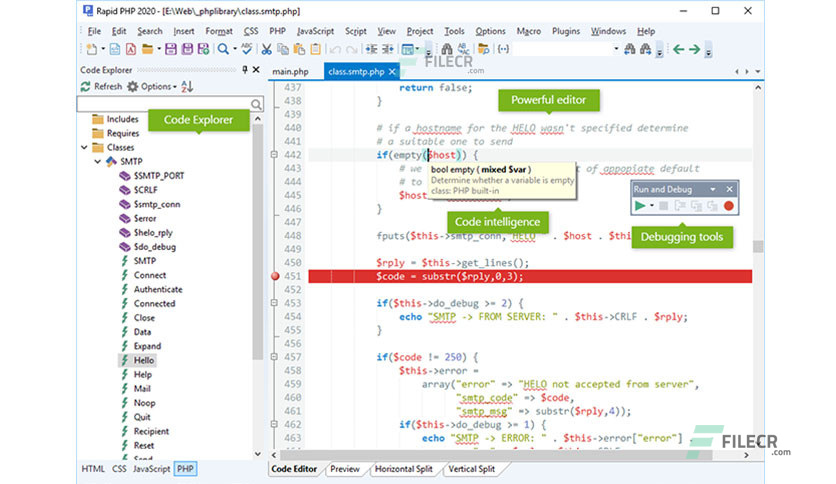Click the Save As icon with plus
Viewport: 836px width, 484px height.
coord(203,50)
